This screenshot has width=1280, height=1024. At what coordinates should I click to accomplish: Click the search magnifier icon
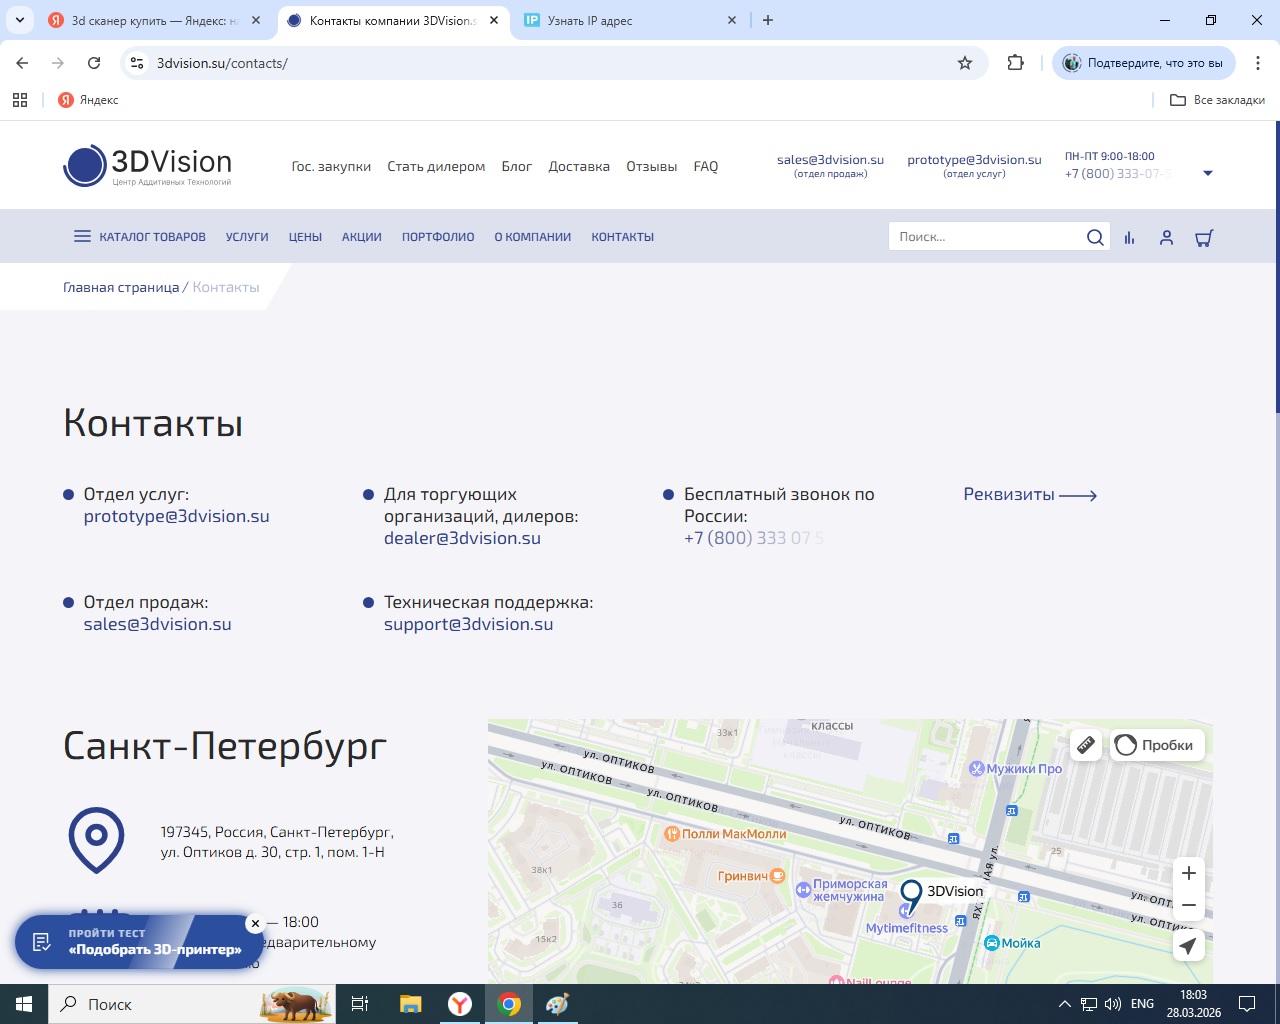click(1095, 237)
